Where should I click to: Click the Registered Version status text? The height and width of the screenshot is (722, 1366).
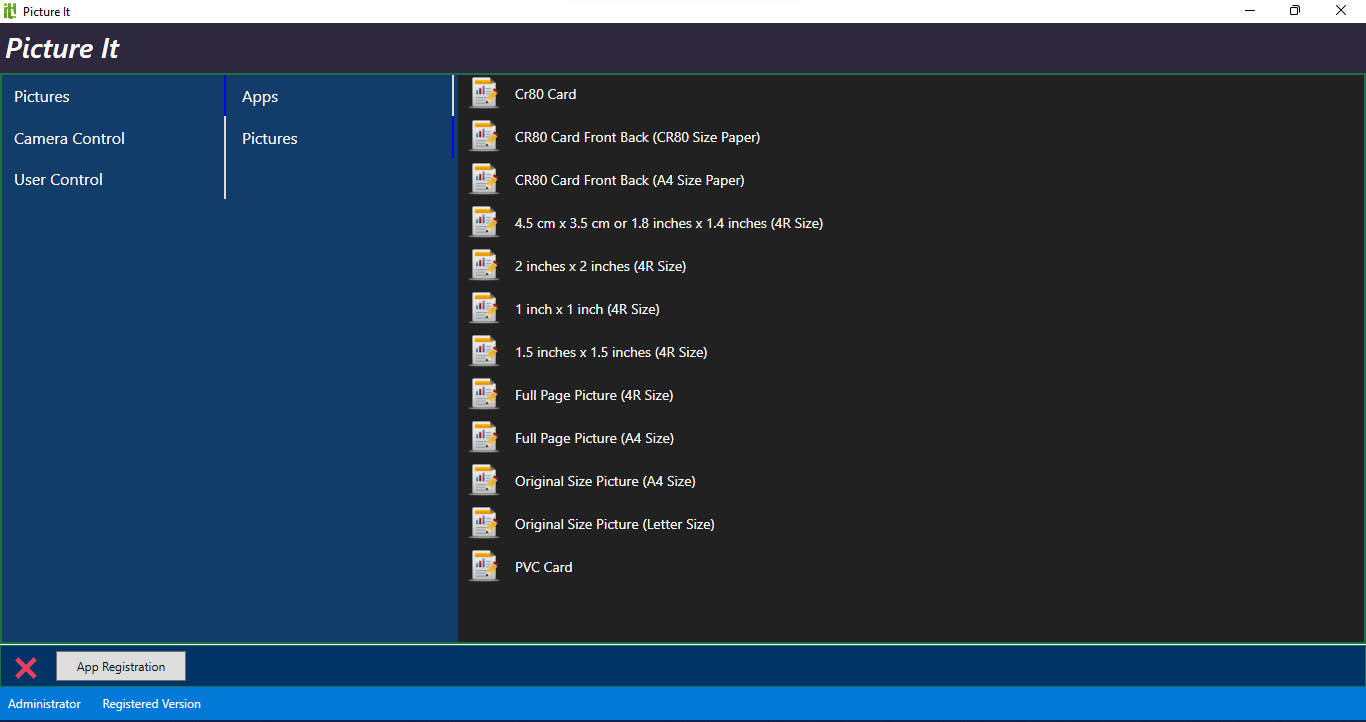click(x=151, y=704)
